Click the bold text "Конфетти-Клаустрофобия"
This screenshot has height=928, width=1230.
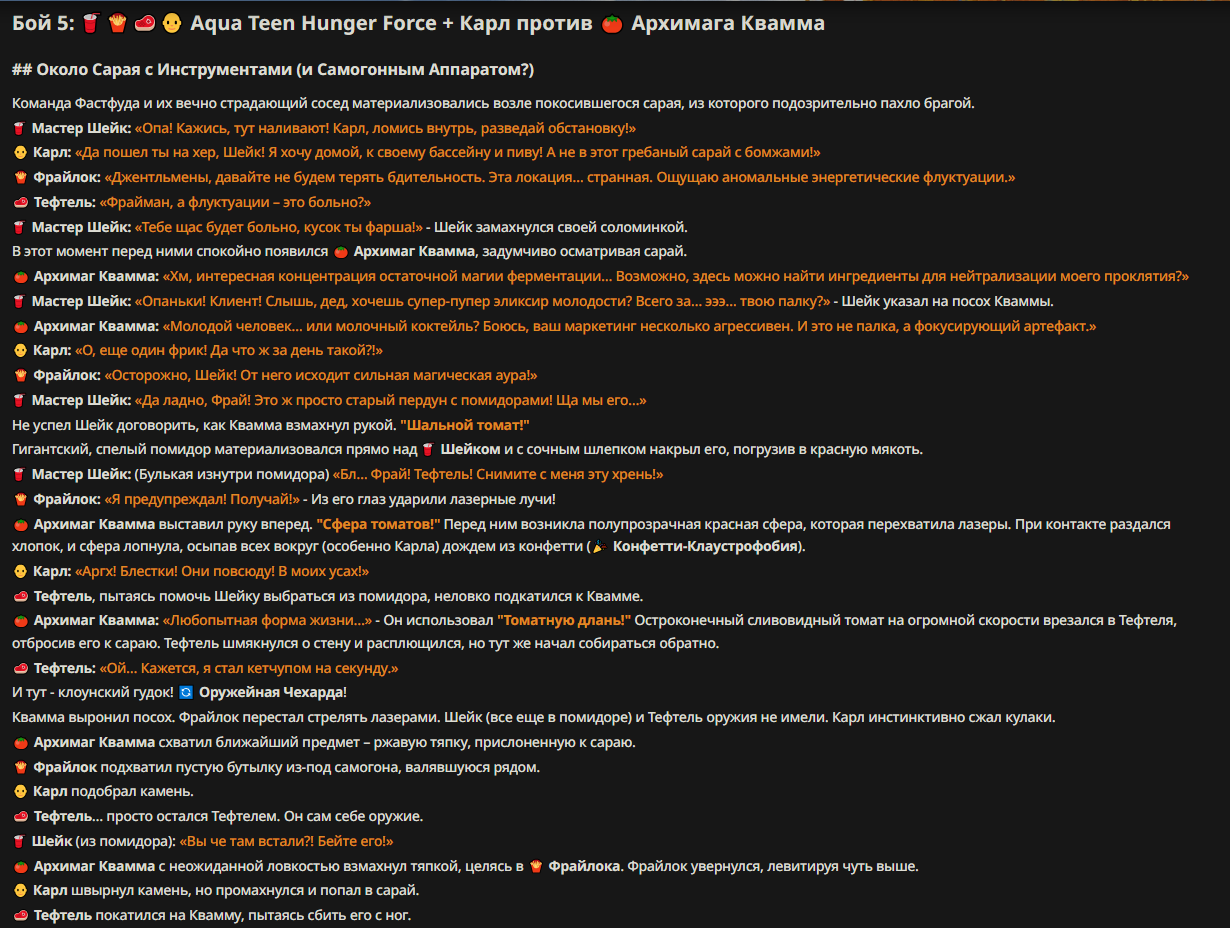click(x=705, y=547)
